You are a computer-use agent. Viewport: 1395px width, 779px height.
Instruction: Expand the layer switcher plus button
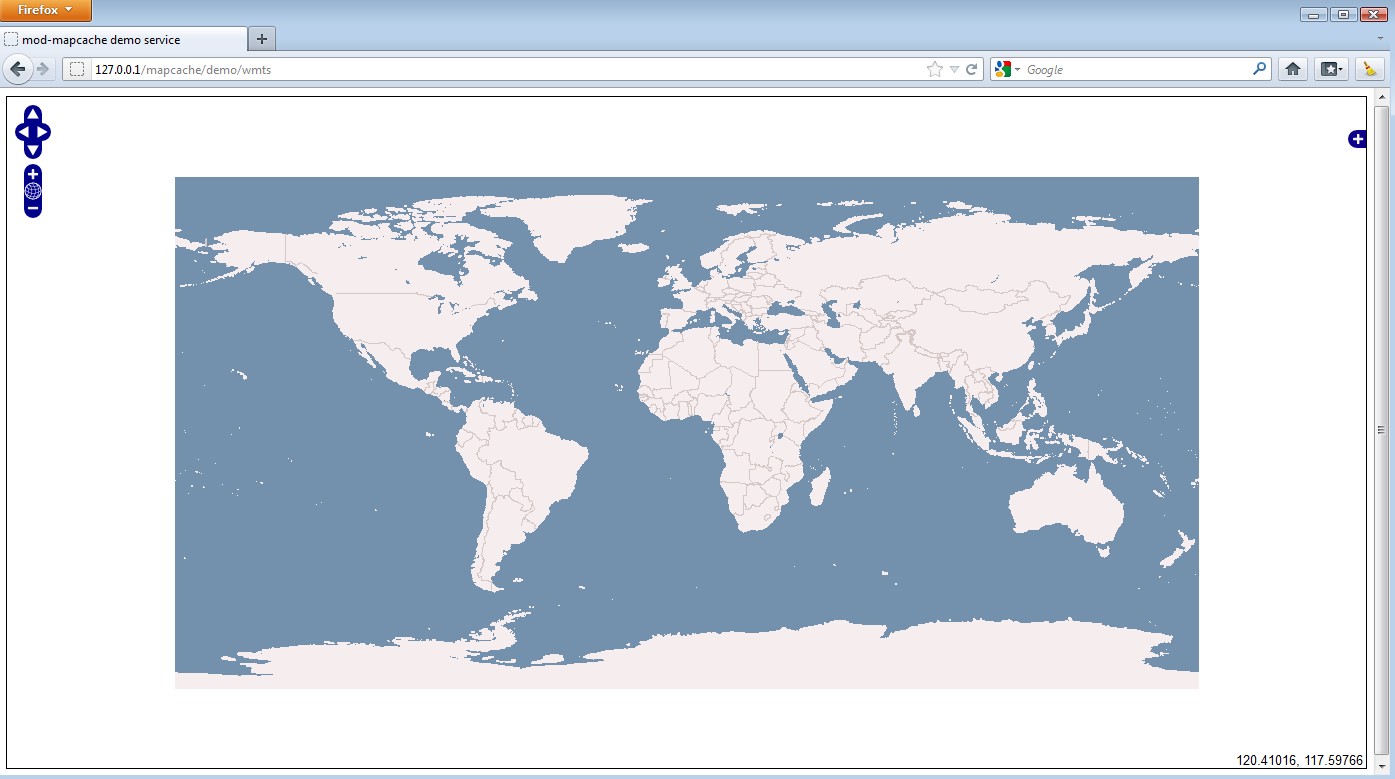[x=1357, y=139]
